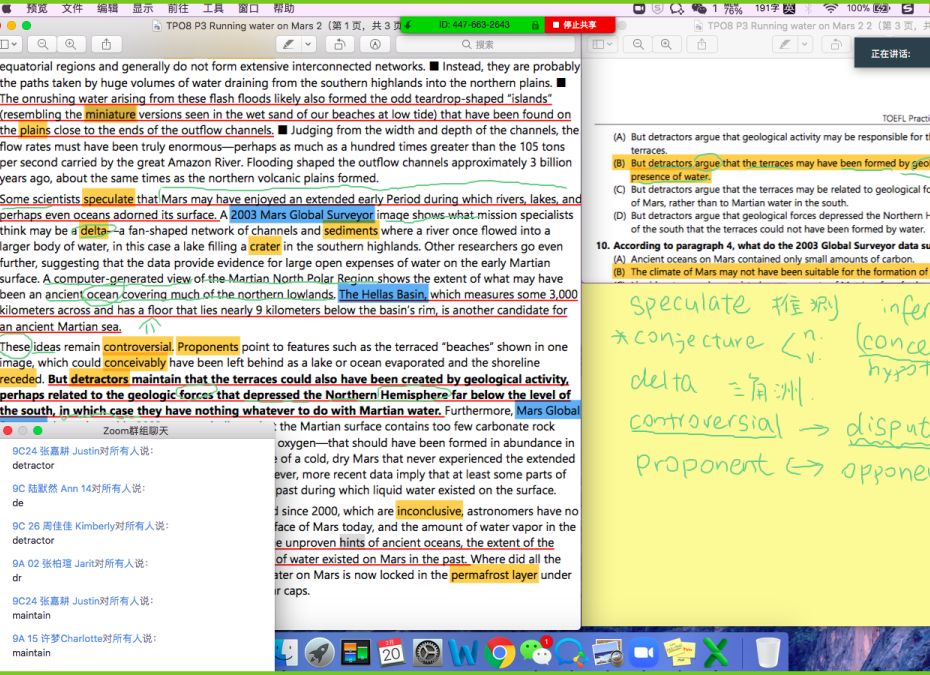Open the 前往 menu
The width and height of the screenshot is (930, 675).
[178, 8]
